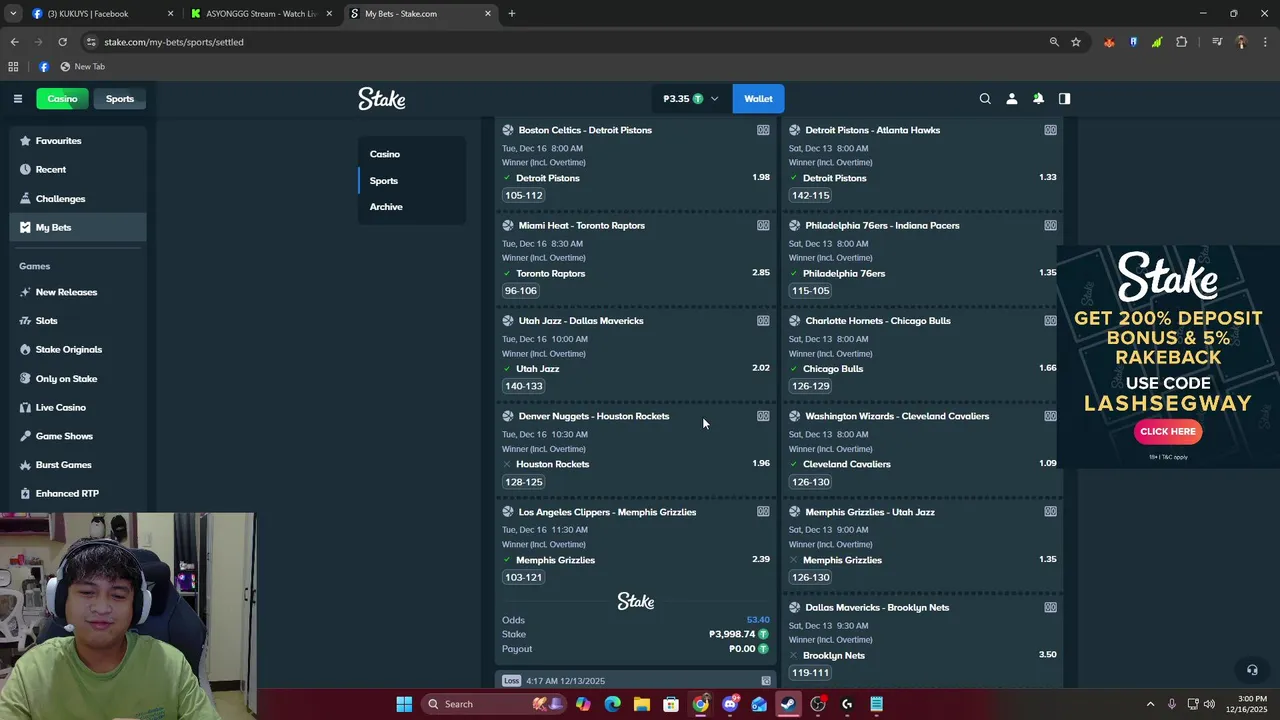Select the Casino bets tab

(x=385, y=154)
